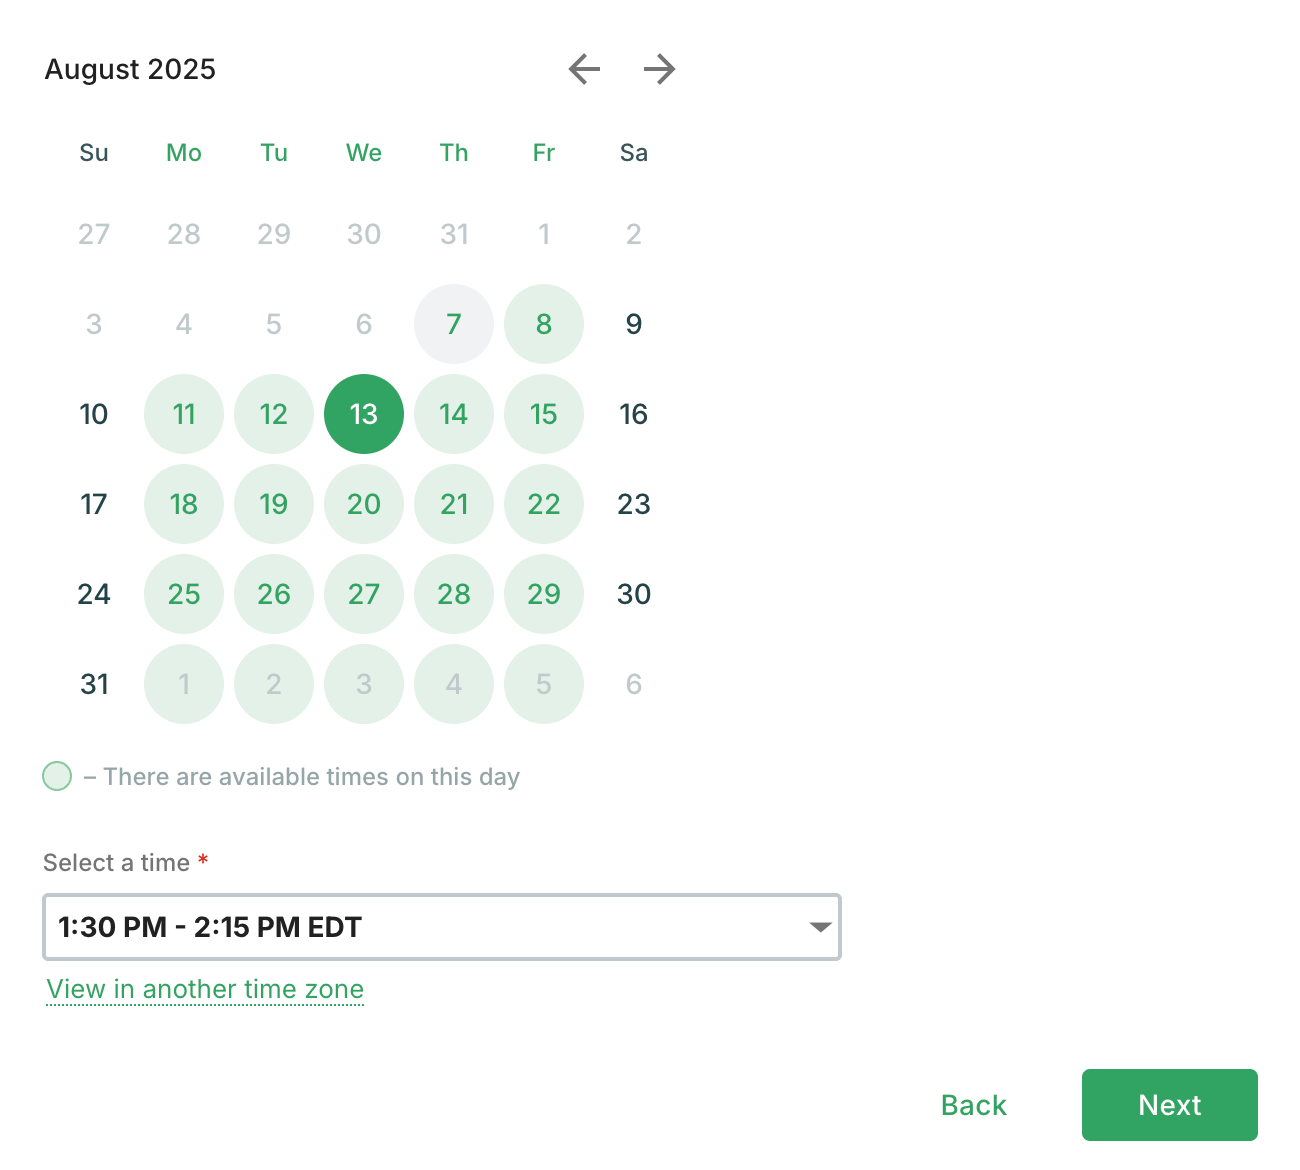The width and height of the screenshot is (1300, 1170).
Task: Select August 7 on the calendar
Action: tap(454, 324)
